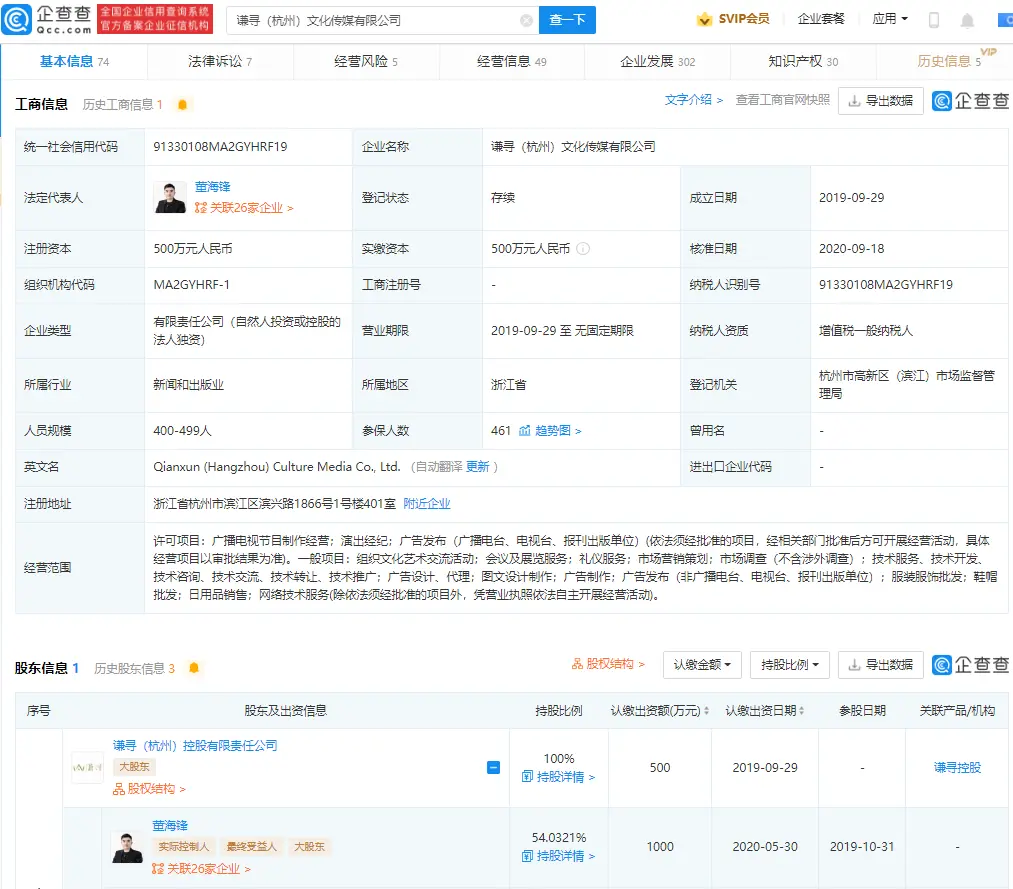Viewport: 1013px width, 889px height.
Task: Open notifications bell in the header
Action: 967,20
